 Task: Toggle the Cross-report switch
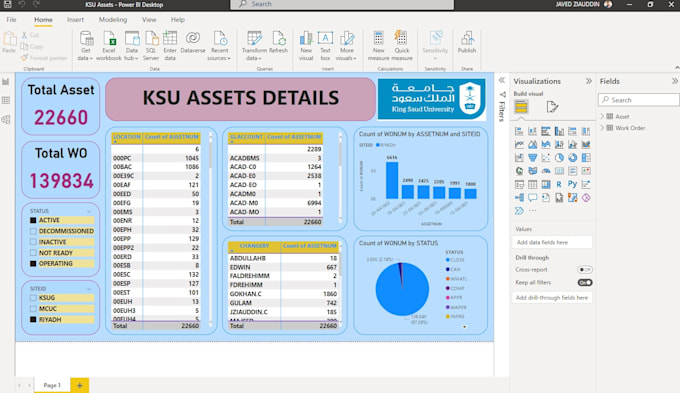click(585, 269)
